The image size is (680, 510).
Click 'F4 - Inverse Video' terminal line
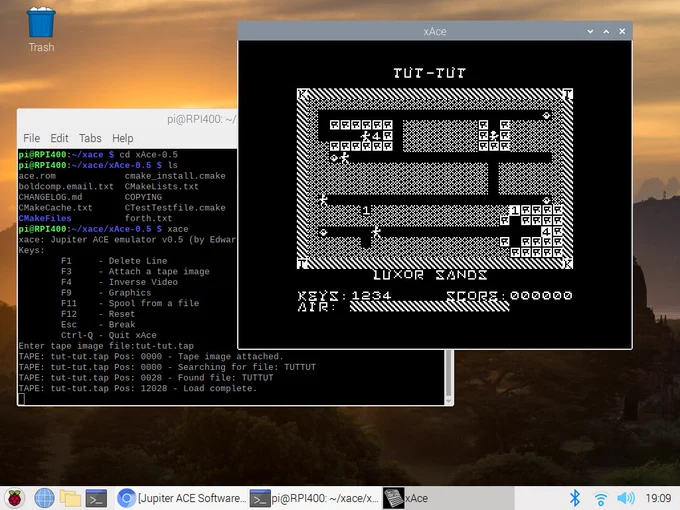(x=119, y=282)
